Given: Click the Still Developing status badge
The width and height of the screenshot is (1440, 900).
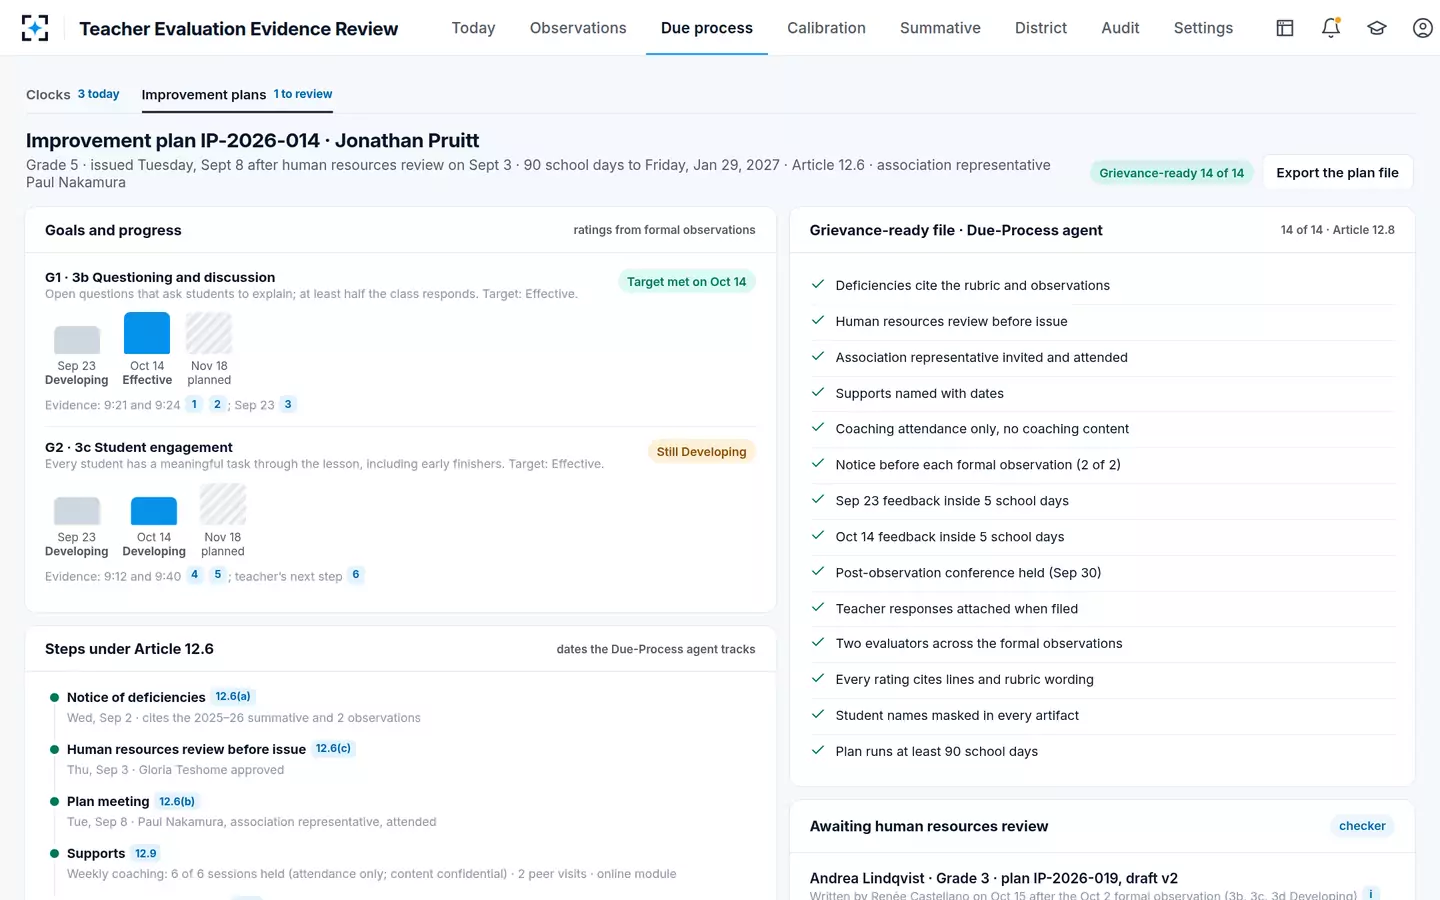Looking at the screenshot, I should [x=701, y=452].
